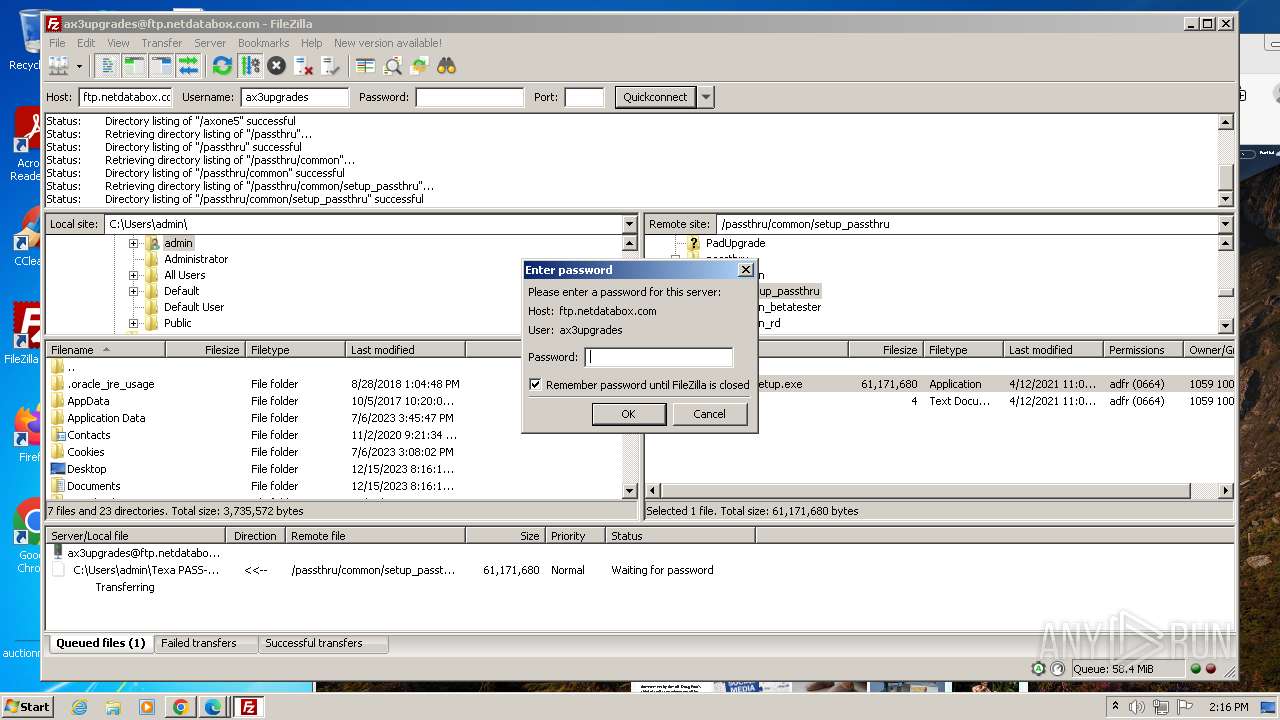
Task: Open the Quickconnect history dropdown
Action: (x=706, y=97)
